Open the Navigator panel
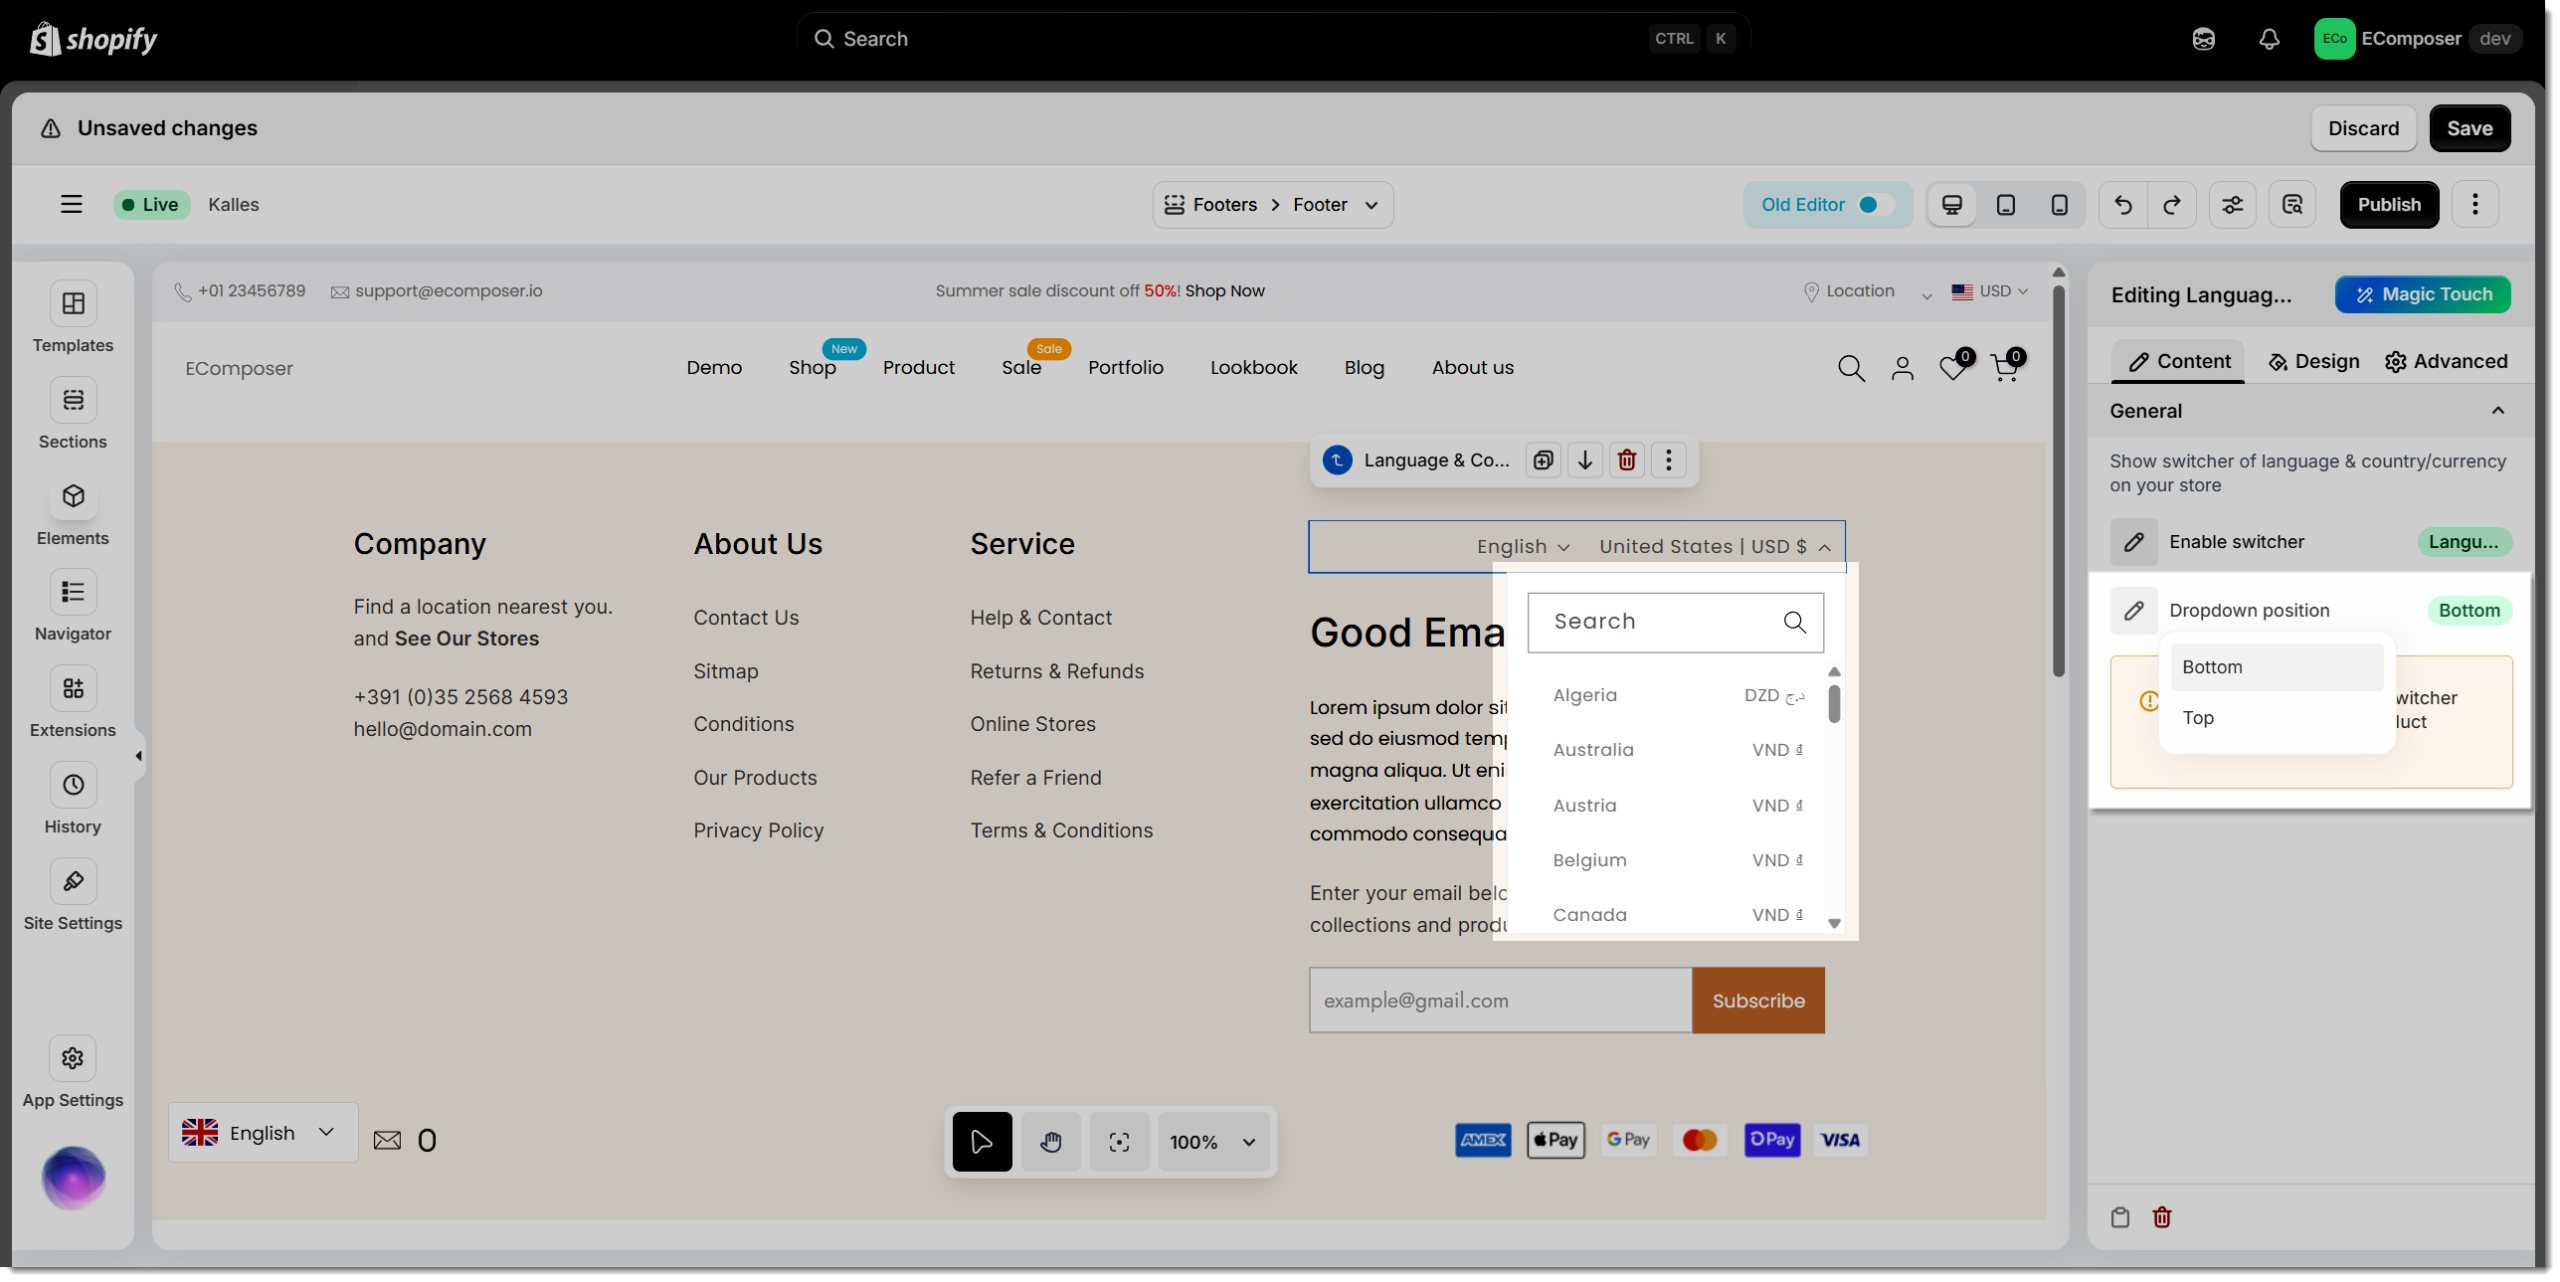The height and width of the screenshot is (1282, 2560). click(x=73, y=592)
